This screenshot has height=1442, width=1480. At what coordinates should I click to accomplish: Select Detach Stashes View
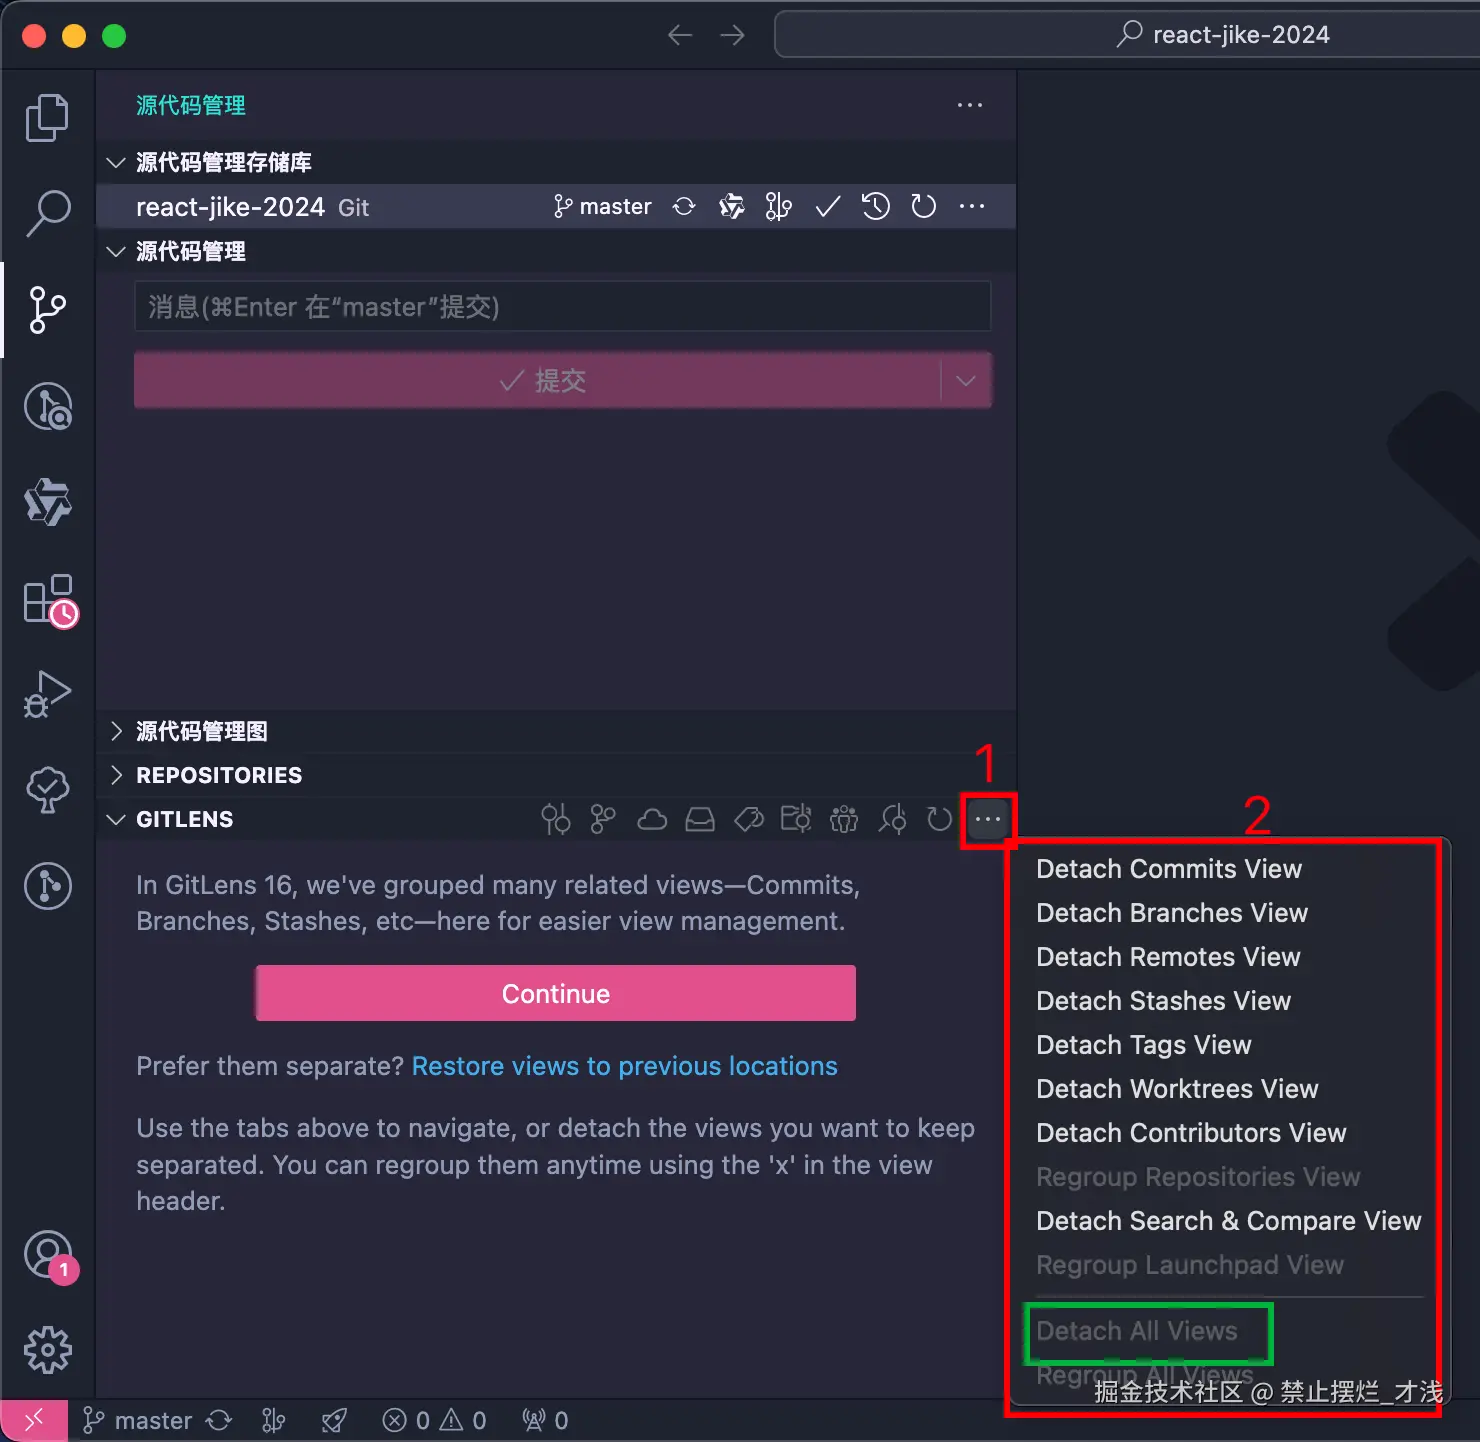click(x=1163, y=1001)
